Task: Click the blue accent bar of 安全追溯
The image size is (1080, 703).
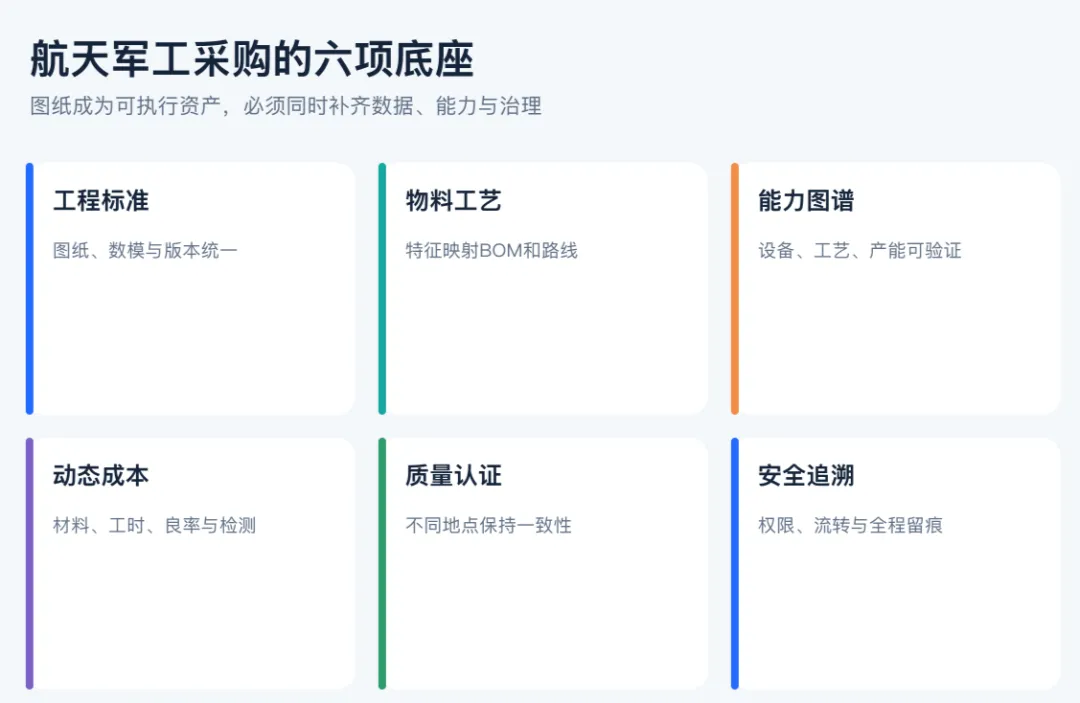Action: 735,563
